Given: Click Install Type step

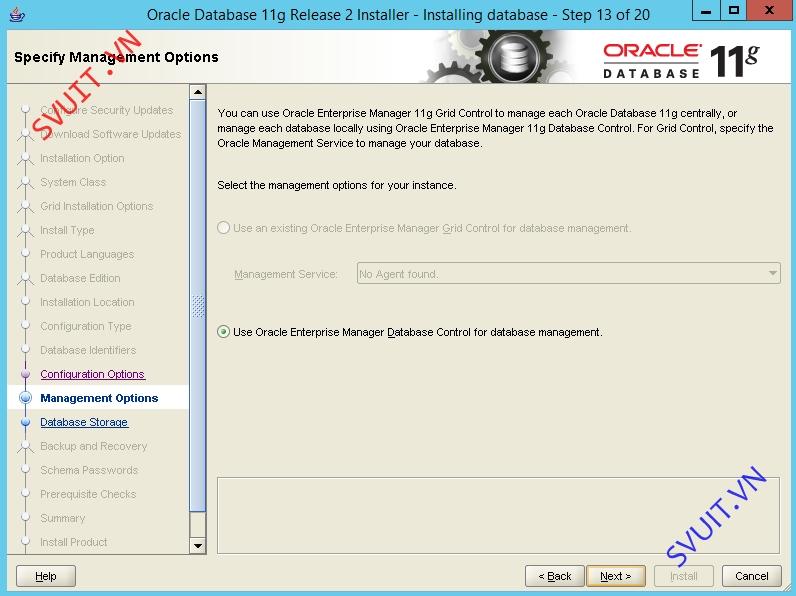Looking at the screenshot, I should click(x=67, y=230).
